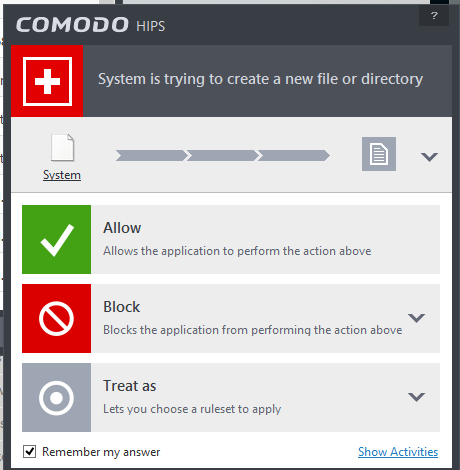Open help with the question mark icon
This screenshot has width=460, height=470.
[x=434, y=15]
